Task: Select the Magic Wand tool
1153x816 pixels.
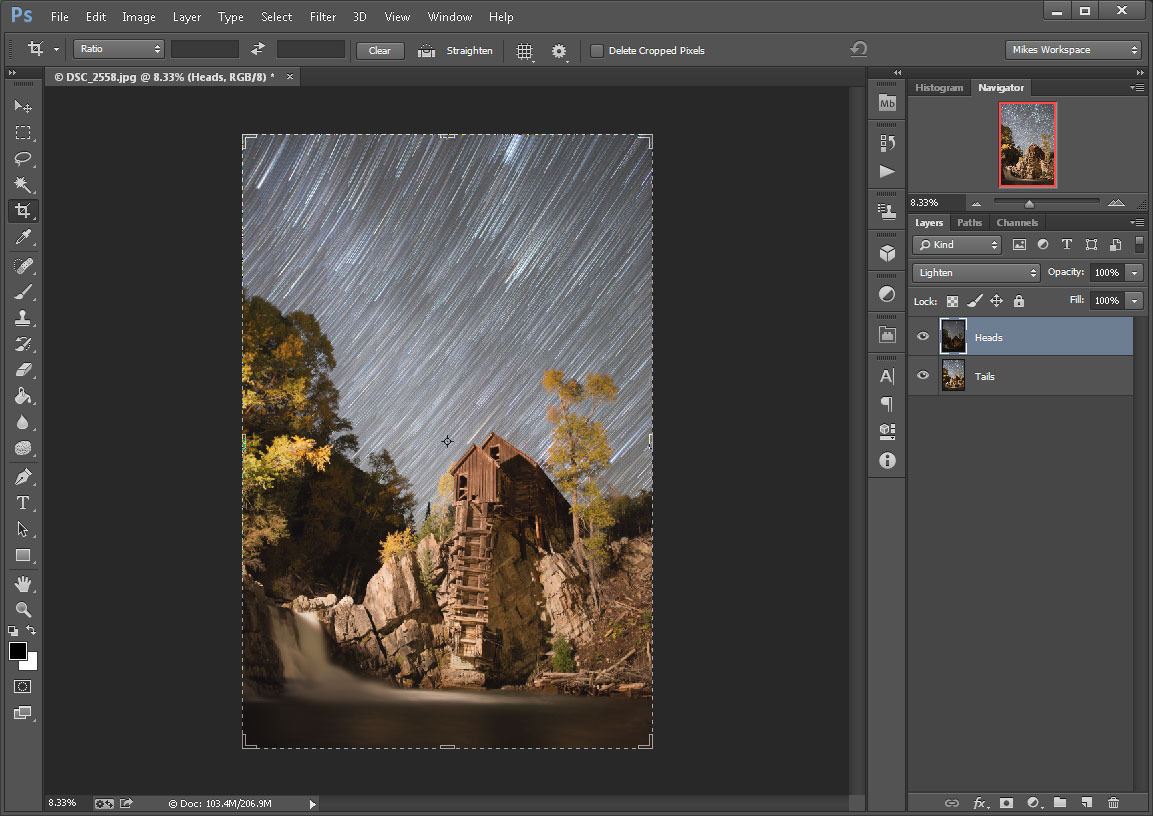Action: 23,184
